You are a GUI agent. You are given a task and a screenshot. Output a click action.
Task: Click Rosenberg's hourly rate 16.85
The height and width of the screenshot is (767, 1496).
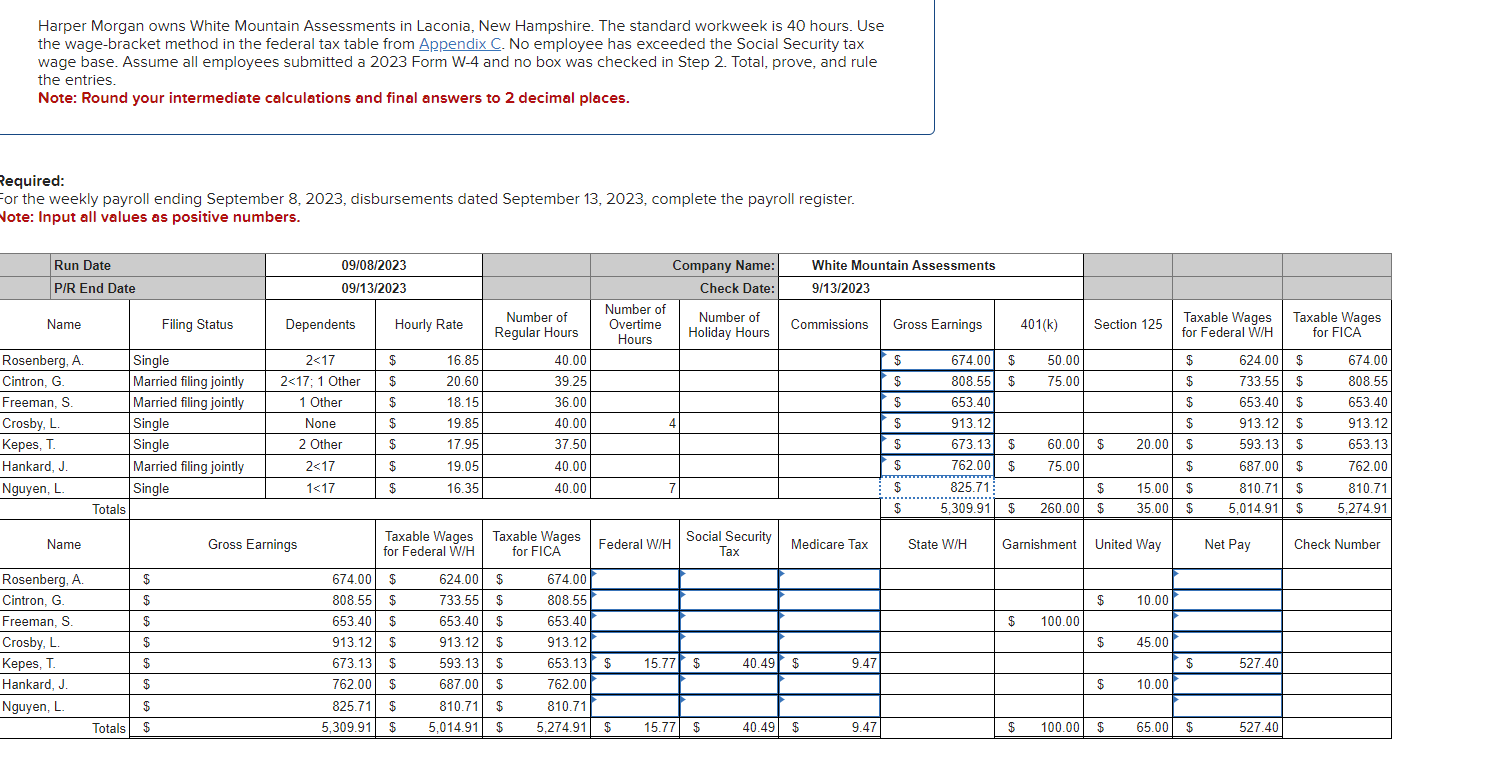[428, 360]
